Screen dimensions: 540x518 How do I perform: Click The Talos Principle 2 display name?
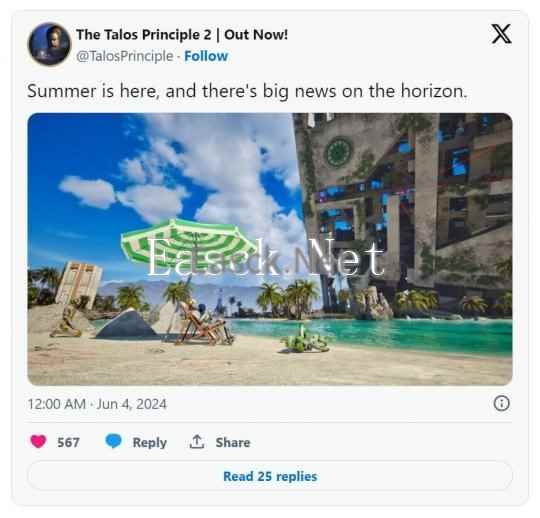(182, 34)
